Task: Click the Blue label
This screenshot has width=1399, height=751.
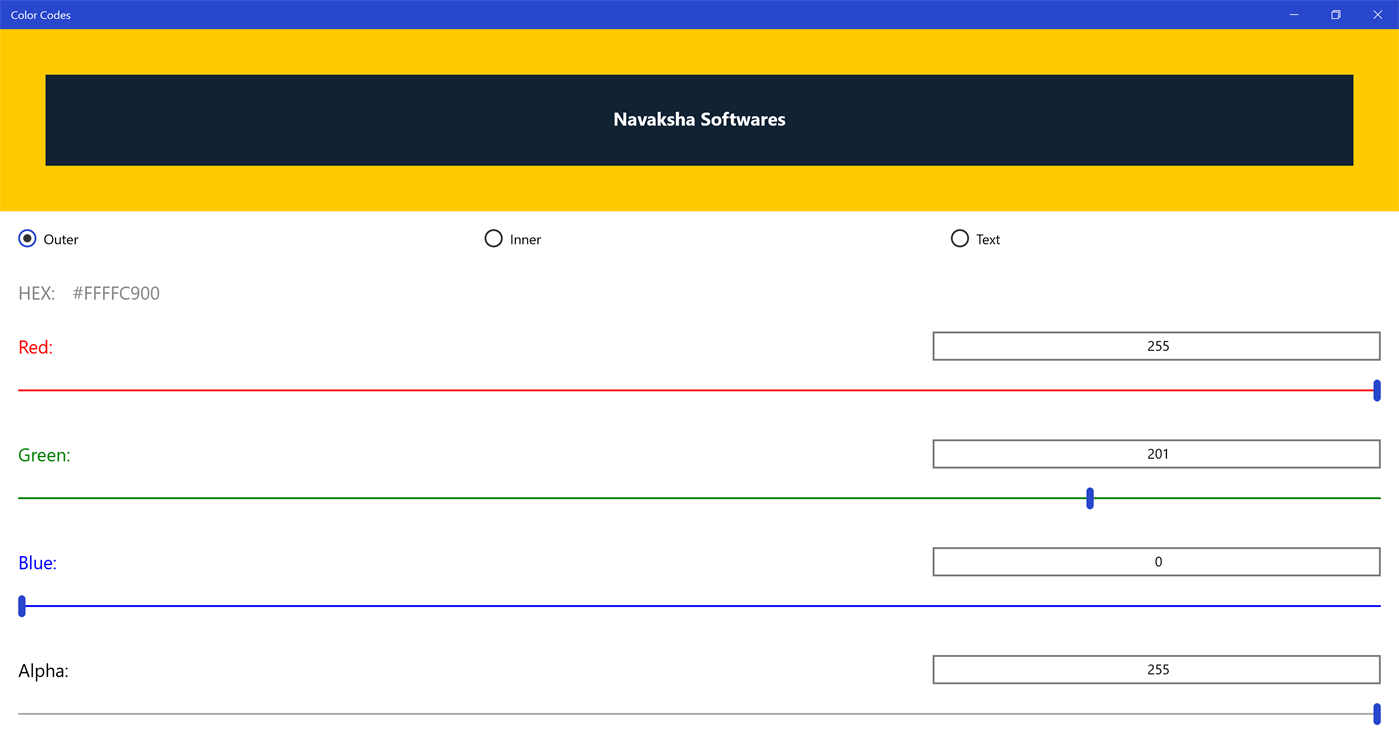Action: (37, 563)
